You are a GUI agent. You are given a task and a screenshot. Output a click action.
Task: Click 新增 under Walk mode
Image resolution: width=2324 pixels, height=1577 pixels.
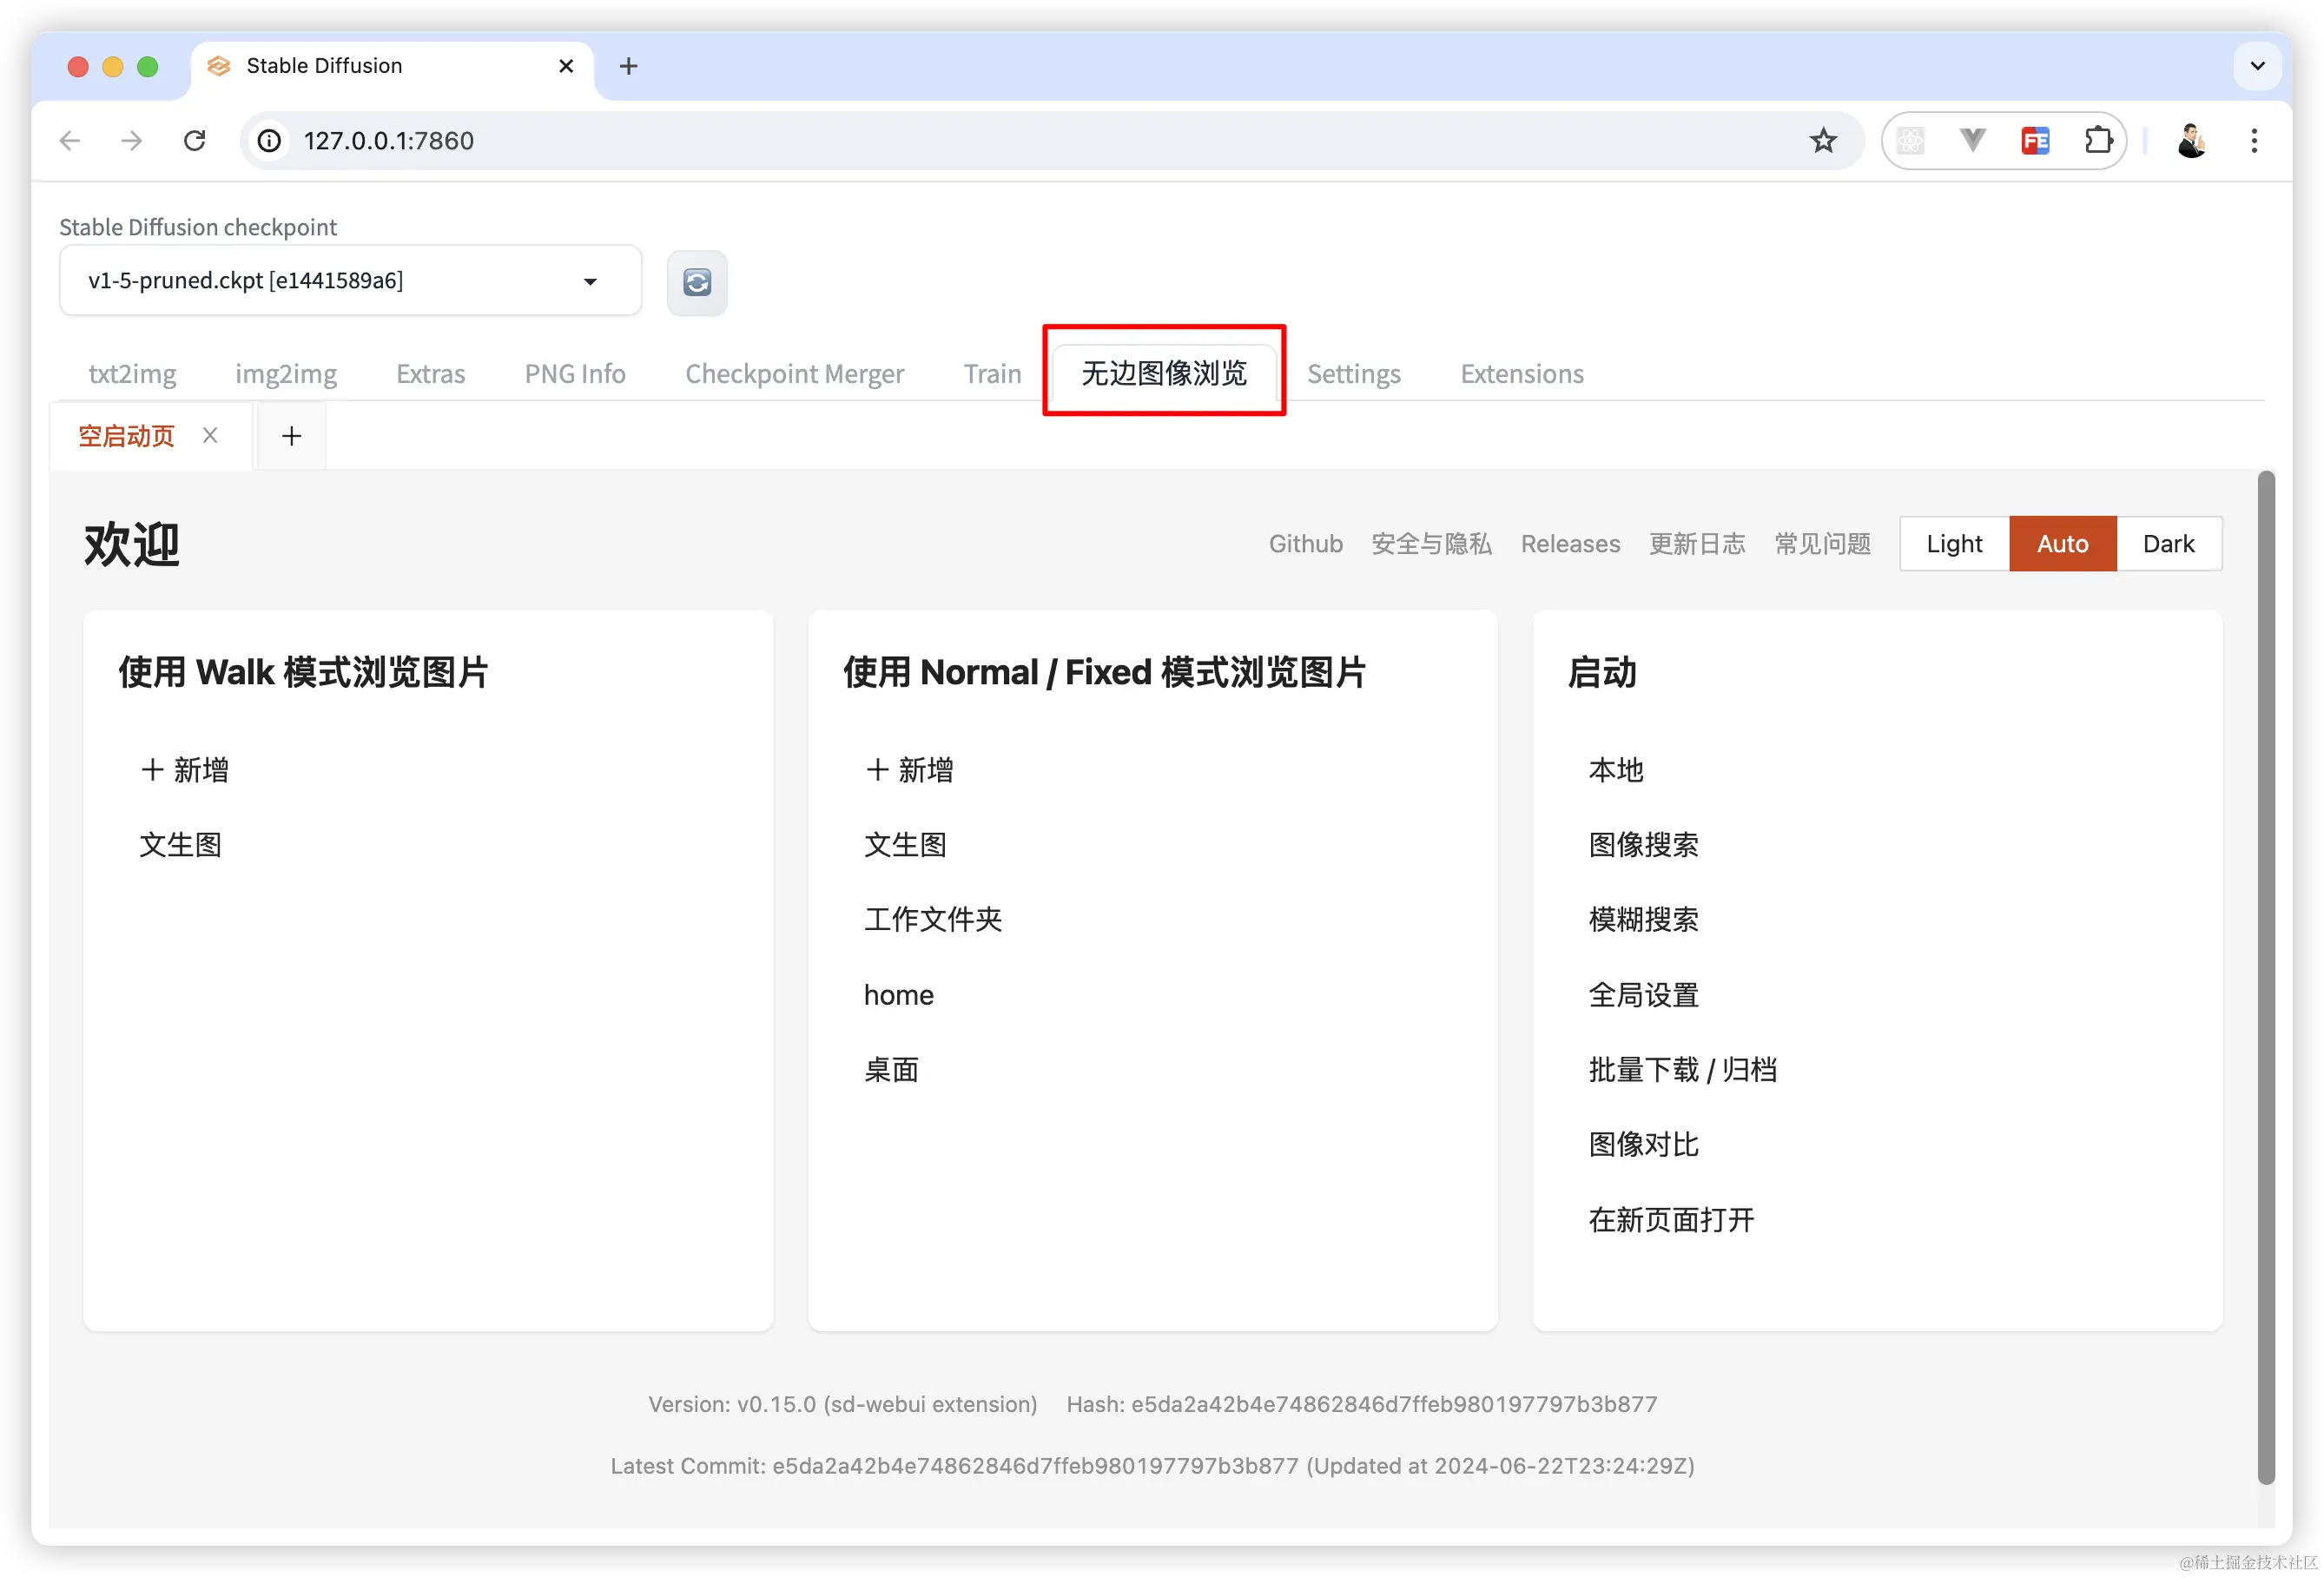point(185,770)
